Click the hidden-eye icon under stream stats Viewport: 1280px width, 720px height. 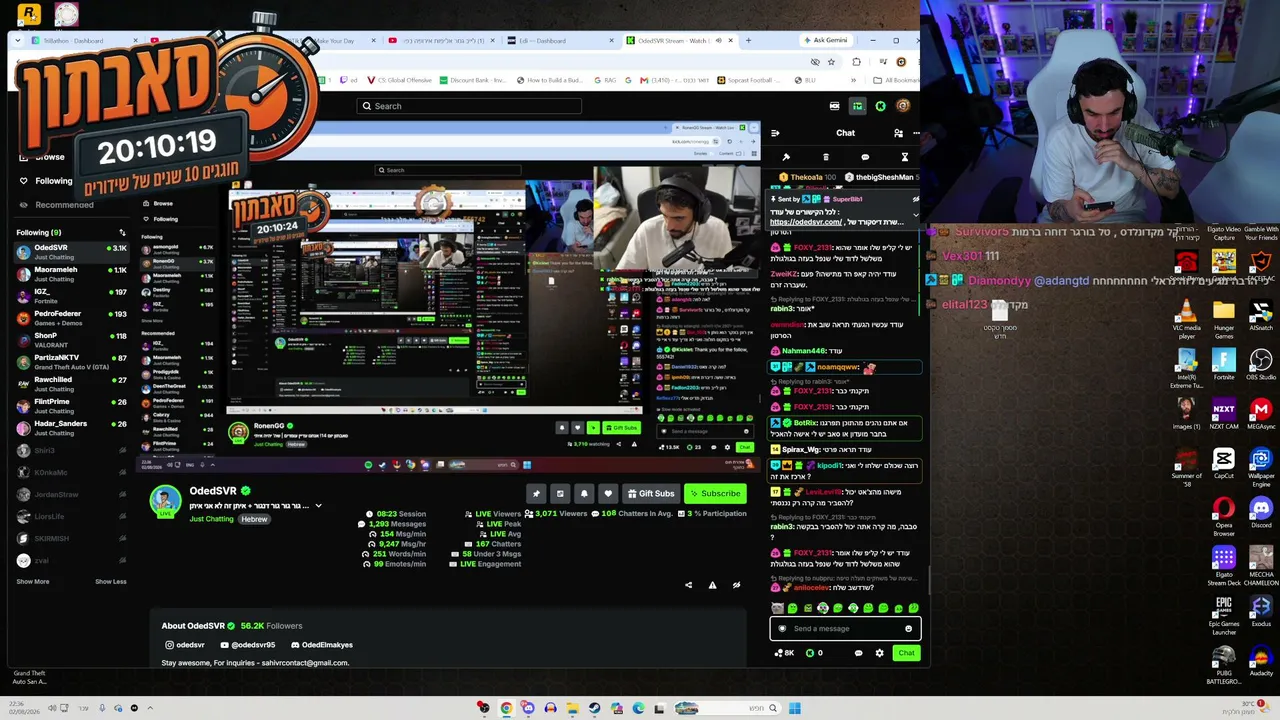point(736,585)
